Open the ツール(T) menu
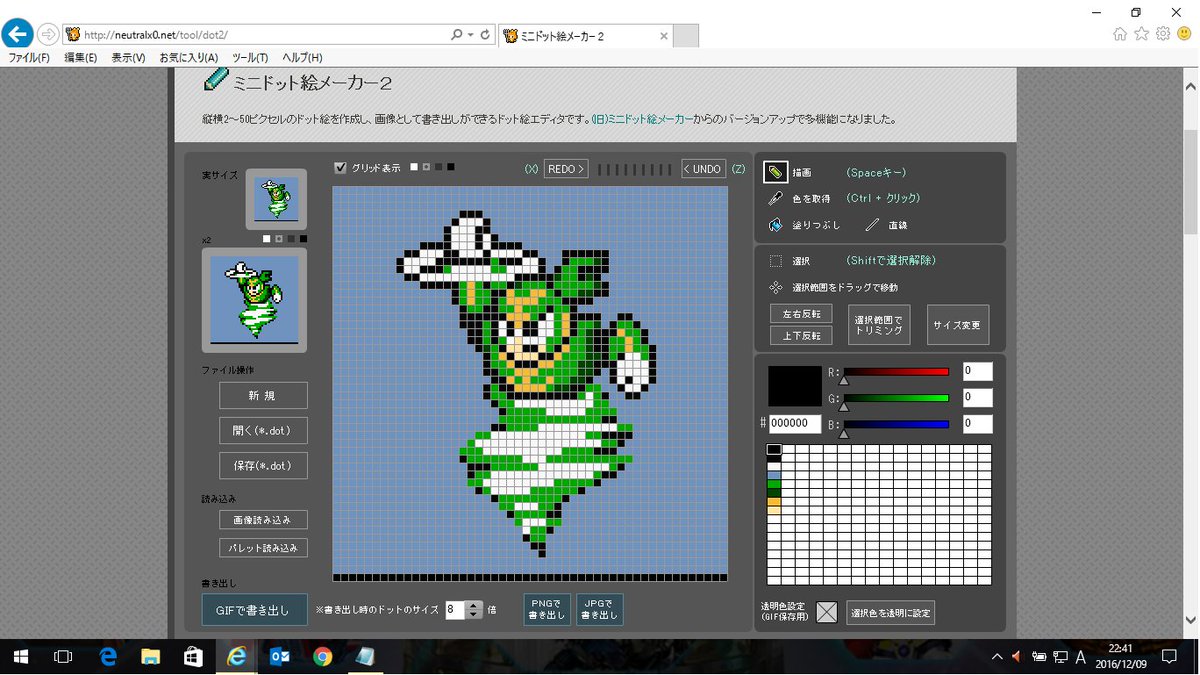Image resolution: width=1200 pixels, height=675 pixels. (x=250, y=58)
